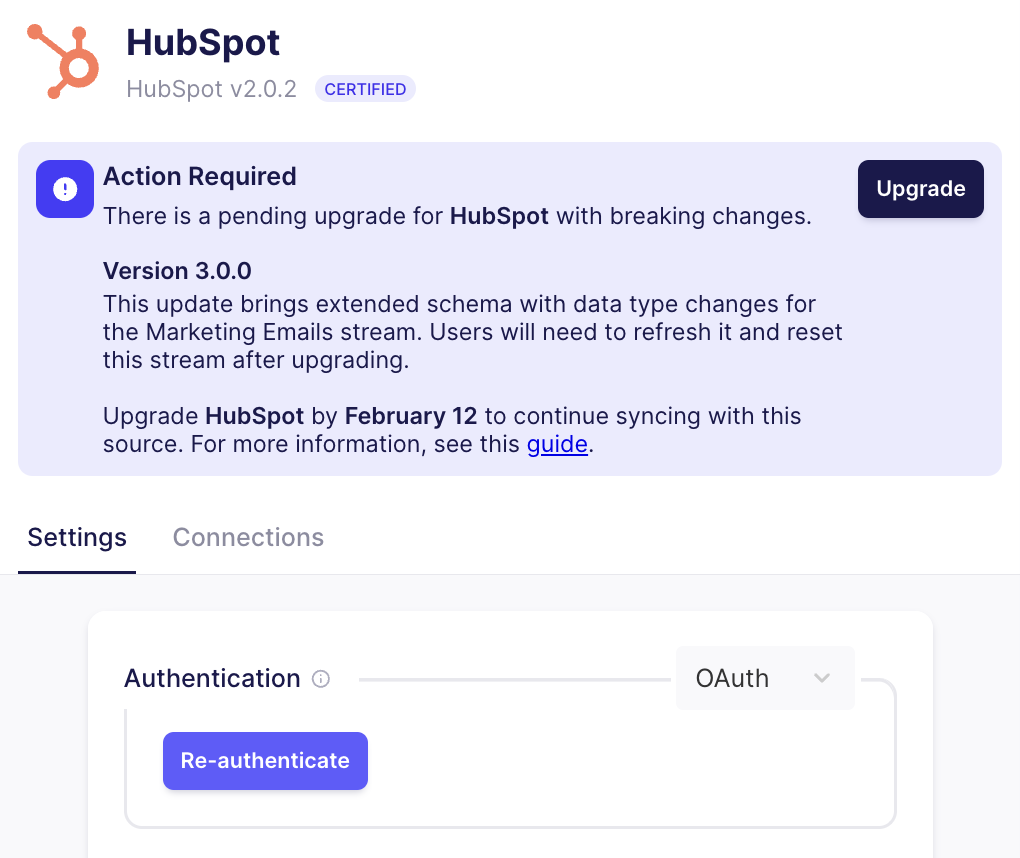Click the pending upgrade notice banner

(x=510, y=308)
